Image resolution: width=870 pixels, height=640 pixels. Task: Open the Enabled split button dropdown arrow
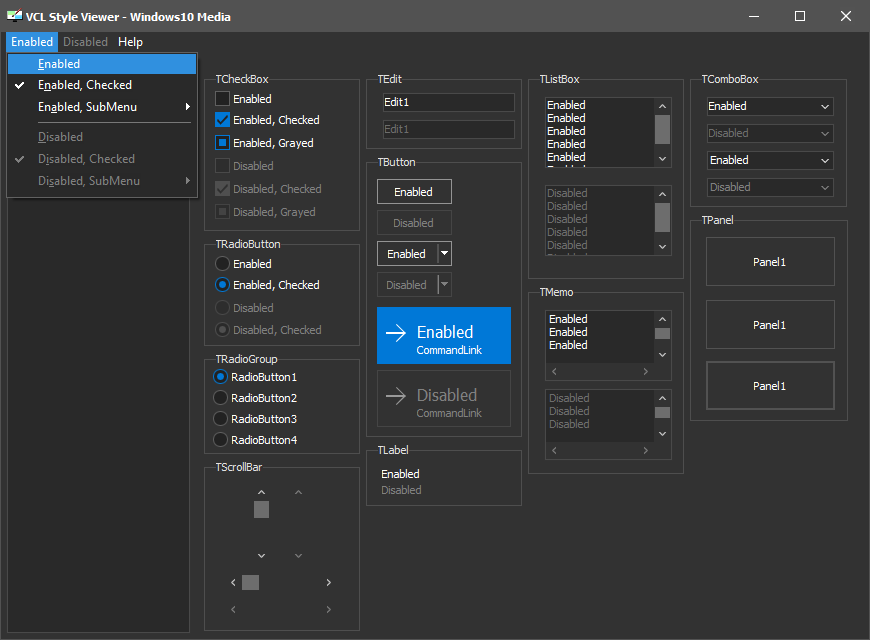pyautogui.click(x=444, y=254)
